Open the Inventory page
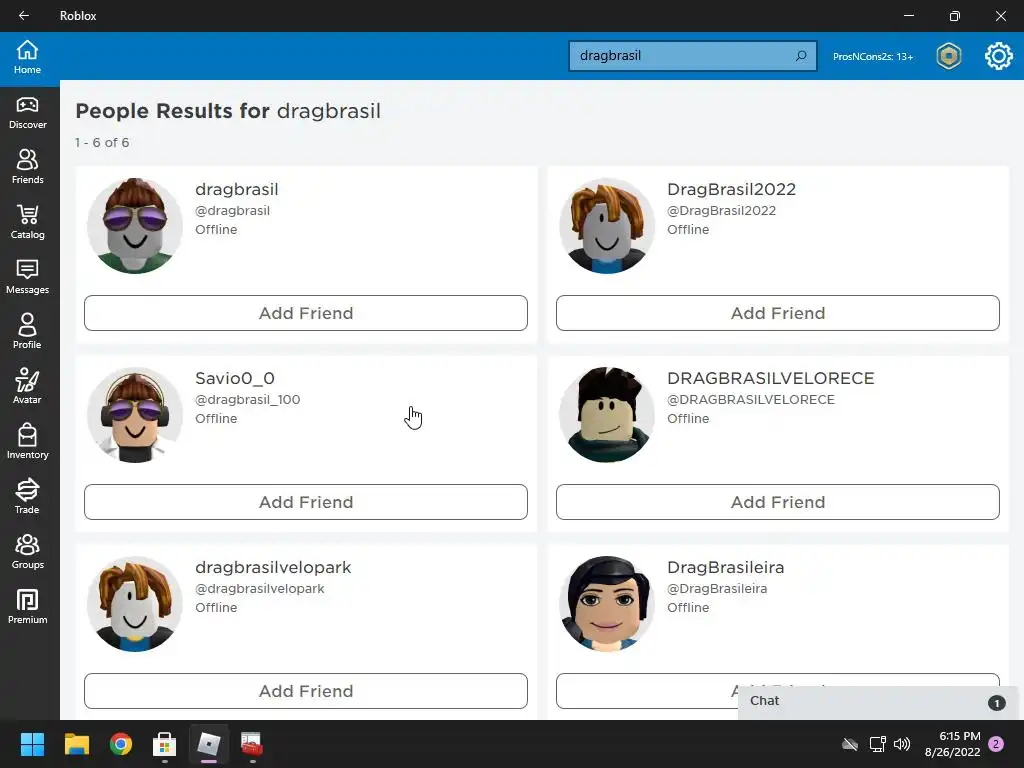This screenshot has height=768, width=1024. 27,442
